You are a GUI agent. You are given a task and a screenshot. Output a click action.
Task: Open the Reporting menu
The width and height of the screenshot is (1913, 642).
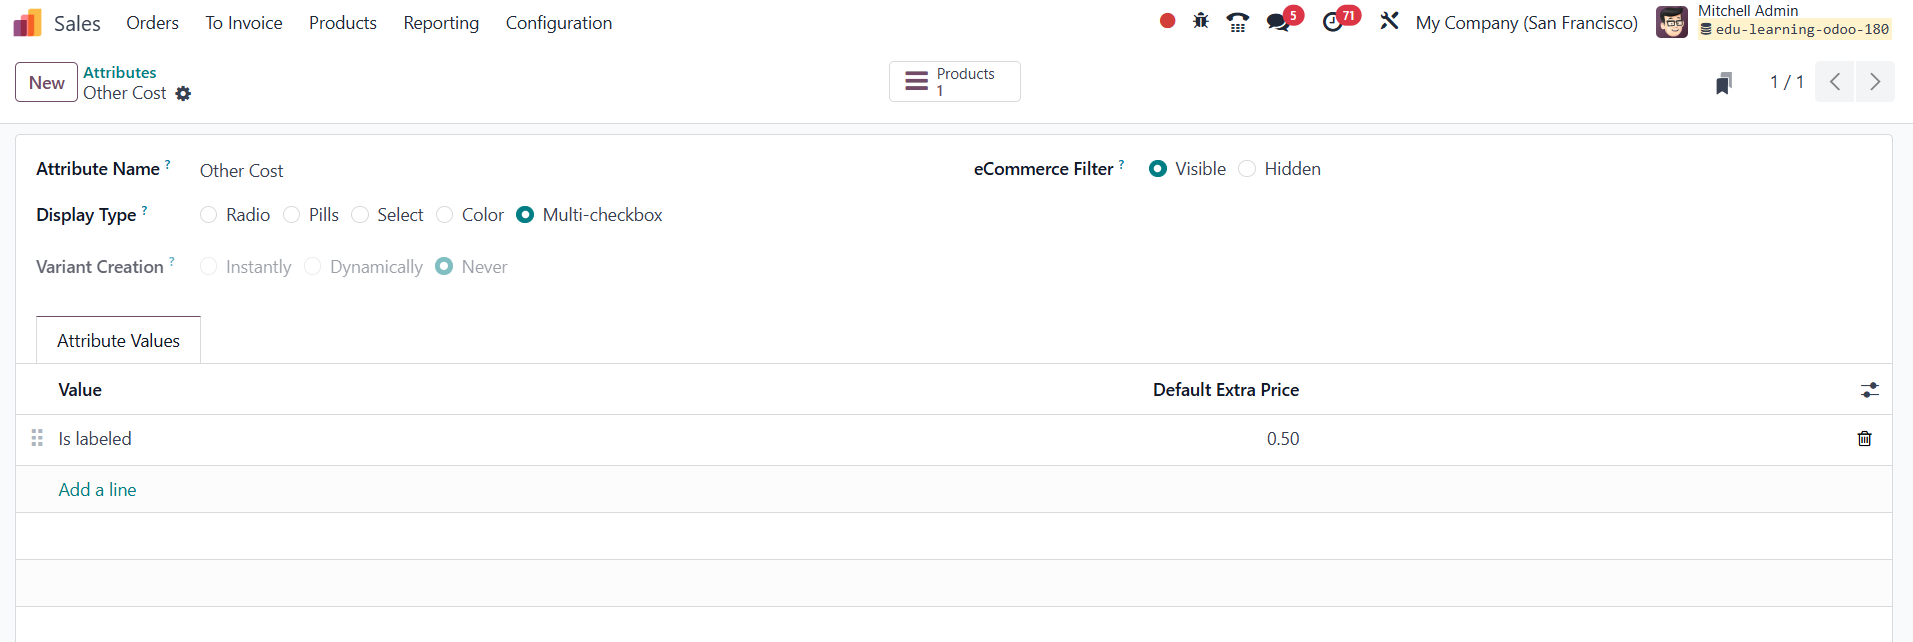pos(441,23)
